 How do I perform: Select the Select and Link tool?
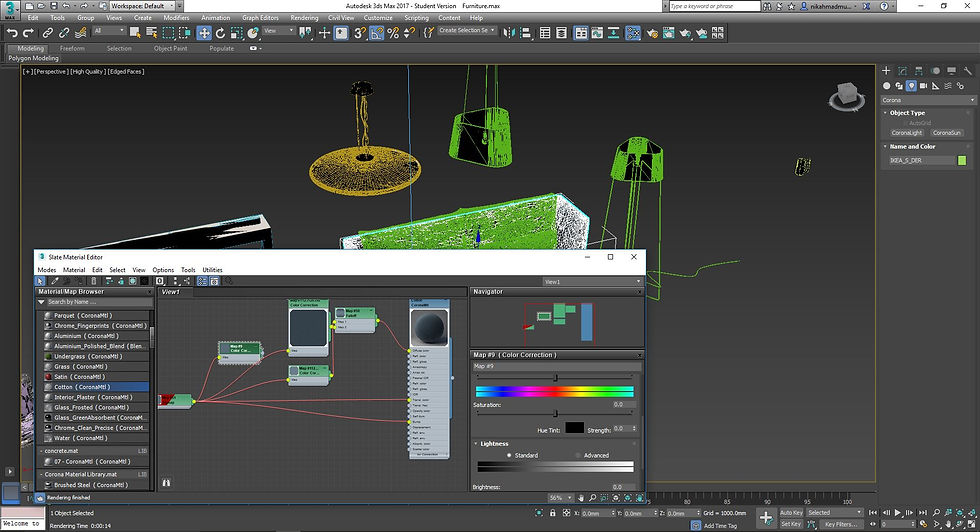[x=48, y=33]
